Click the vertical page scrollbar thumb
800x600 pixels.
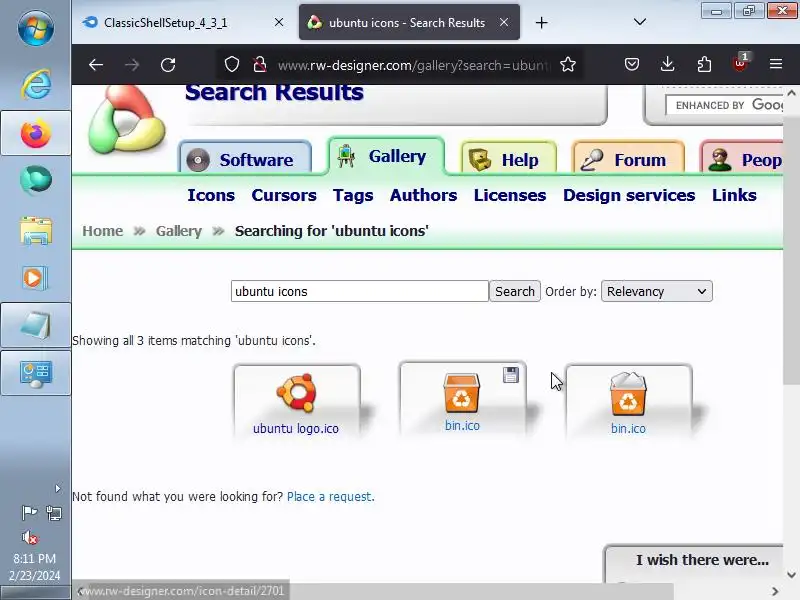(791, 250)
